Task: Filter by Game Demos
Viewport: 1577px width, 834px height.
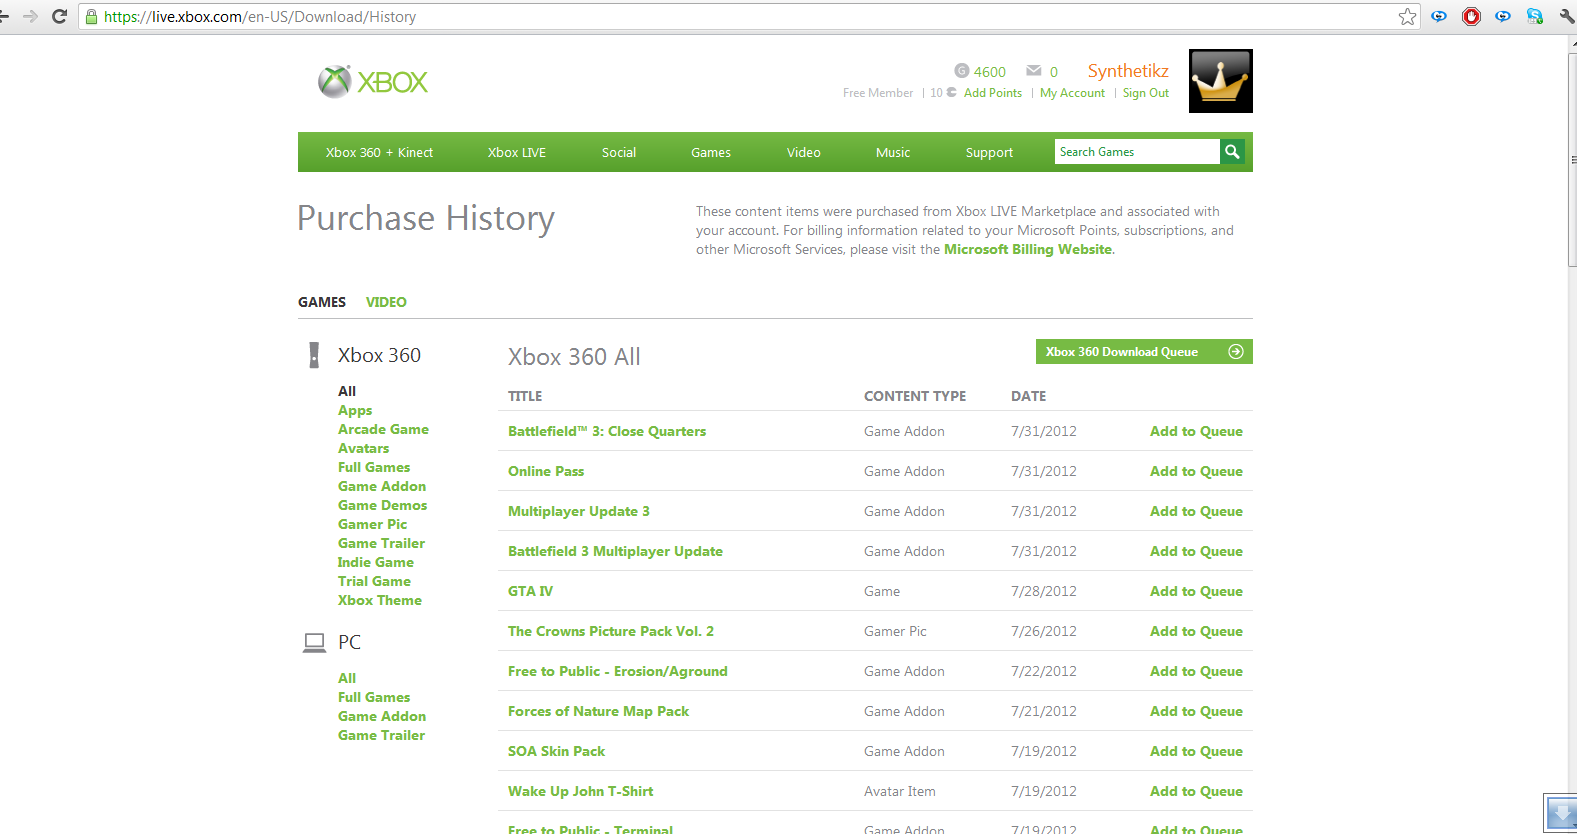Action: [382, 505]
